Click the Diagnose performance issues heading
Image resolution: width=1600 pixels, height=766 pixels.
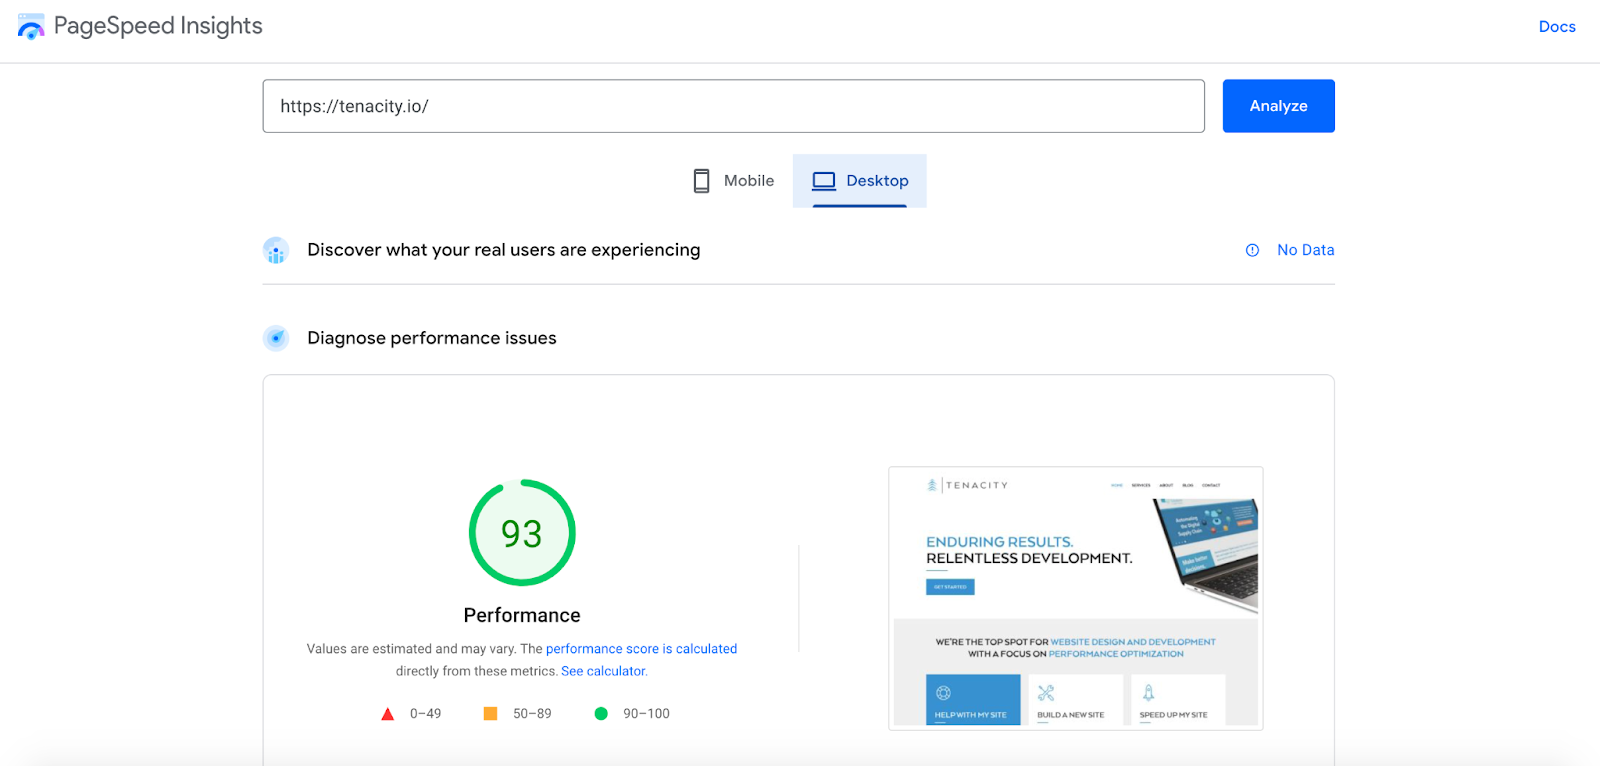pyautogui.click(x=432, y=338)
